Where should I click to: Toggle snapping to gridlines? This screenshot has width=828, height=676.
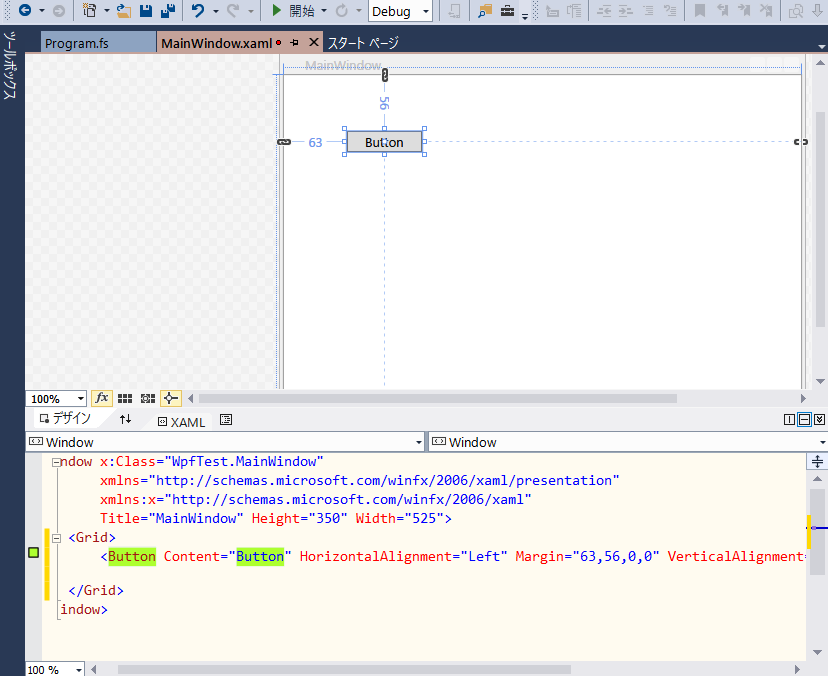(148, 399)
